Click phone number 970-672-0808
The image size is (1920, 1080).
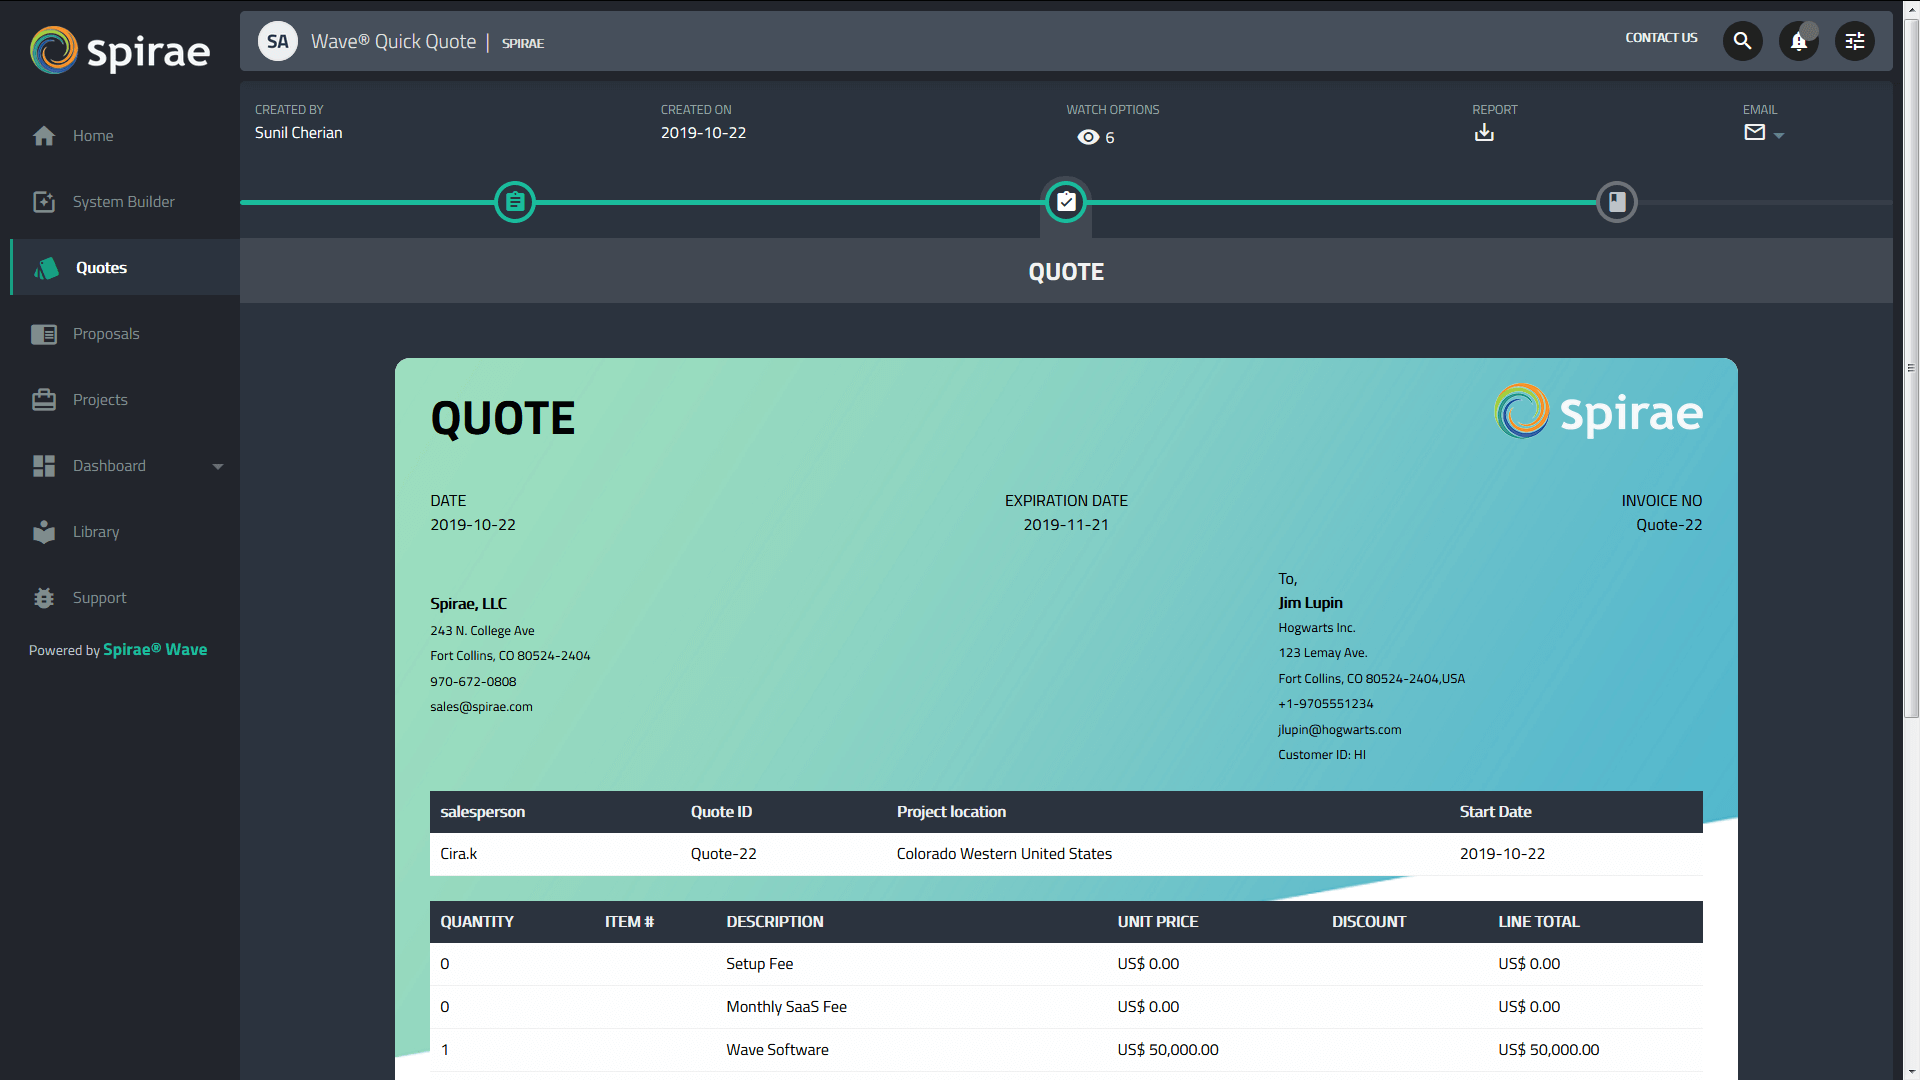pos(473,682)
